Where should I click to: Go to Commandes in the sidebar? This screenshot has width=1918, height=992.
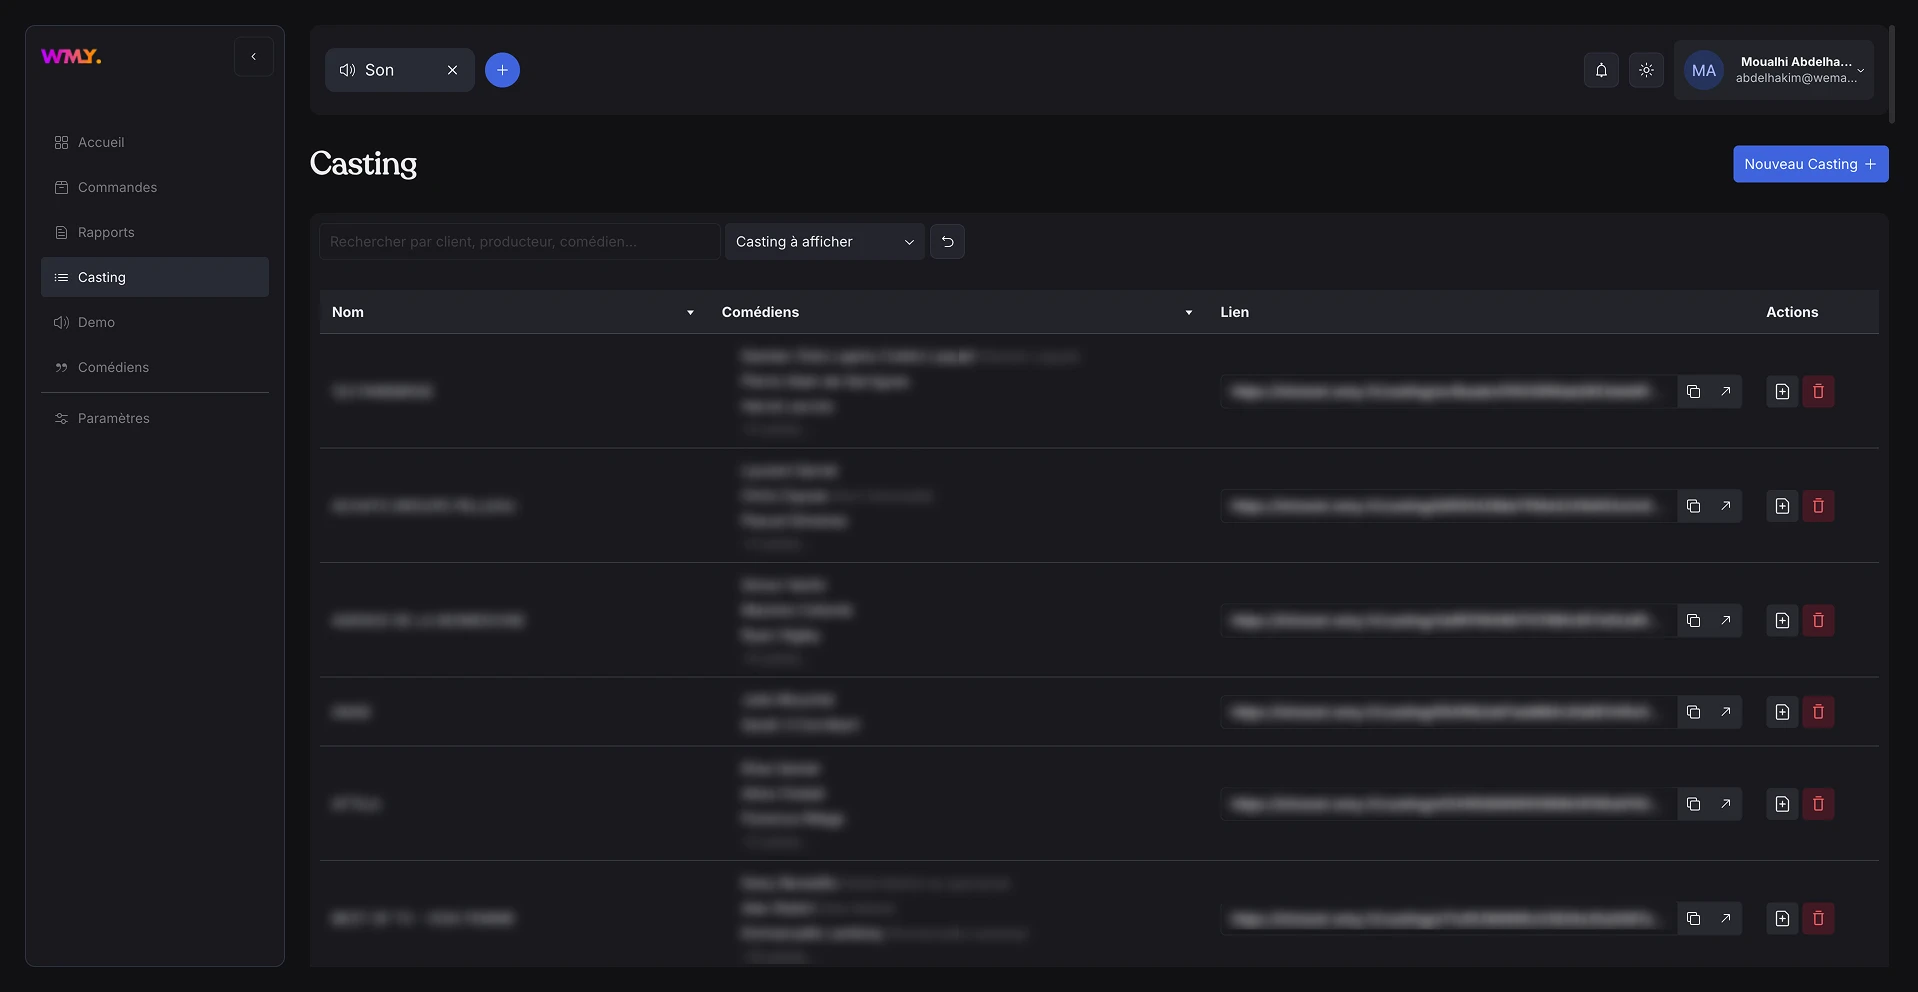(155, 187)
